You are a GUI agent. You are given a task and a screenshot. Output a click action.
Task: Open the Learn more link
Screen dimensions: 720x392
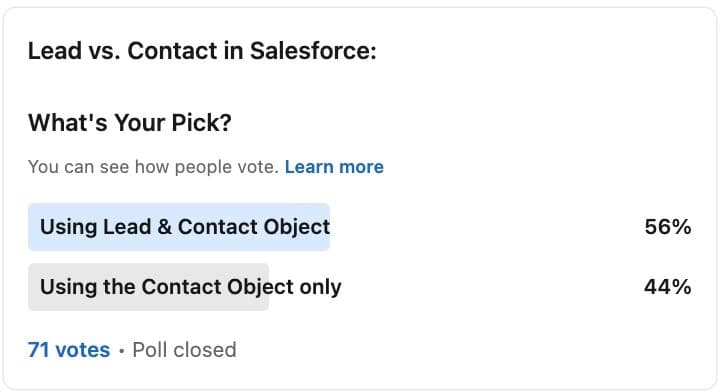coord(334,167)
